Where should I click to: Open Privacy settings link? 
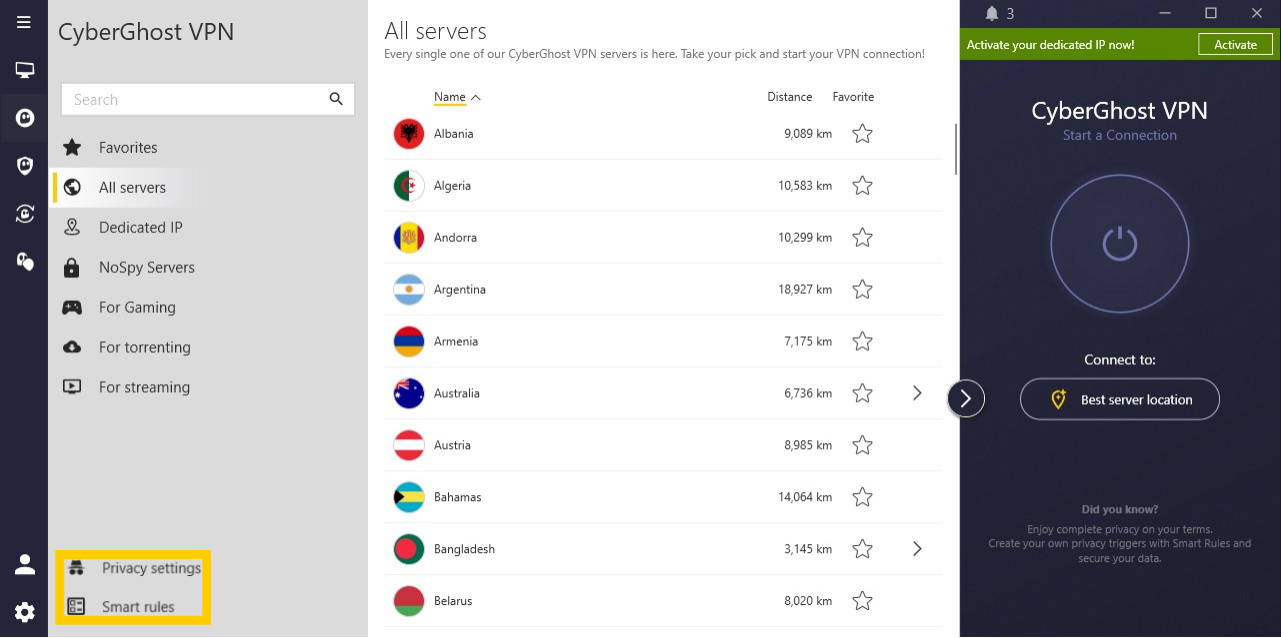(151, 568)
